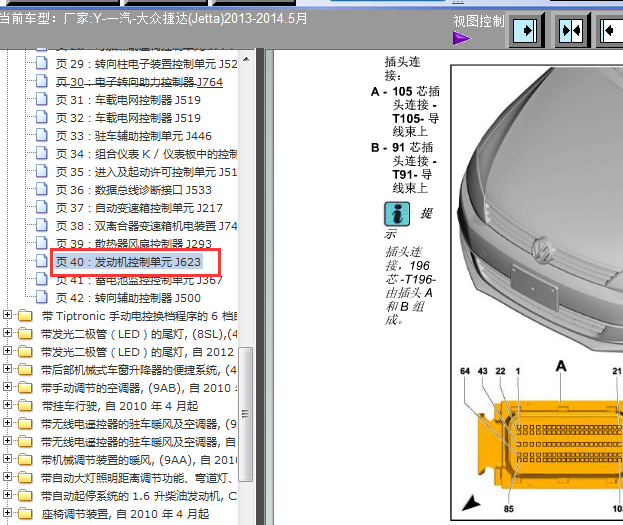Click document icon of 页 33 驻车辅助控制单元
Image resolution: width=623 pixels, height=525 pixels.
tap(42, 135)
